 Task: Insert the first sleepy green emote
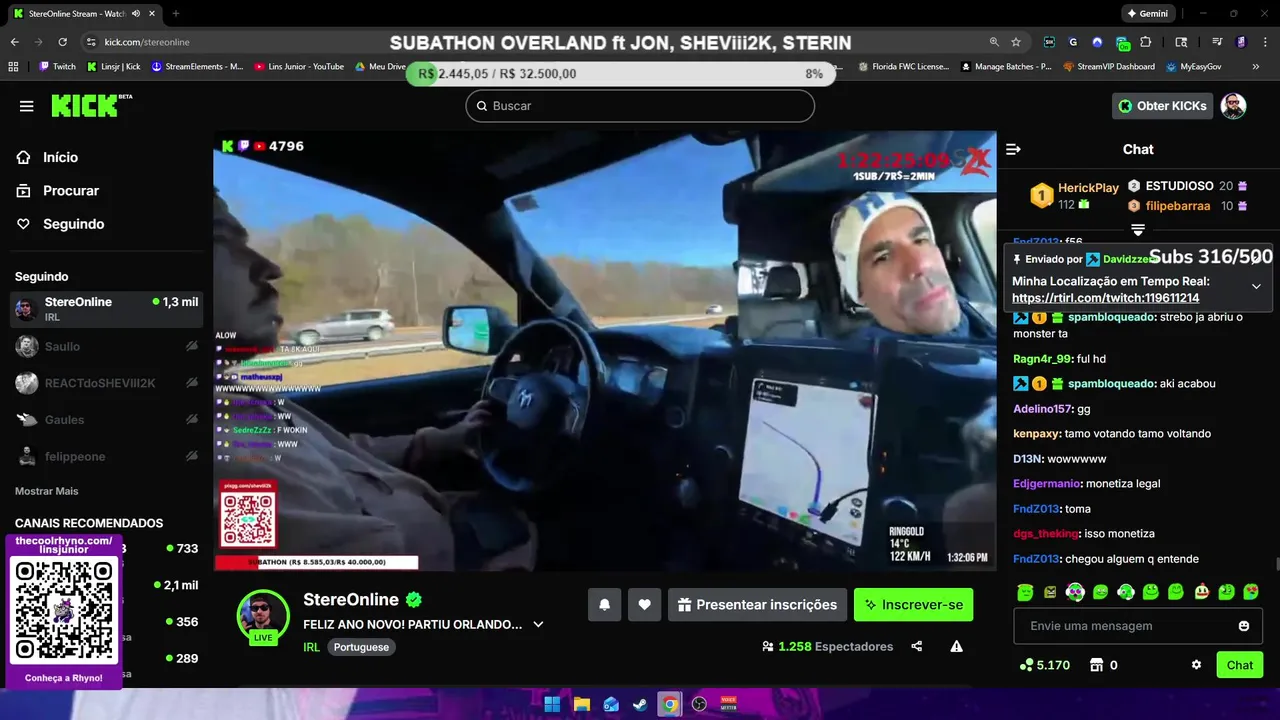(1025, 592)
